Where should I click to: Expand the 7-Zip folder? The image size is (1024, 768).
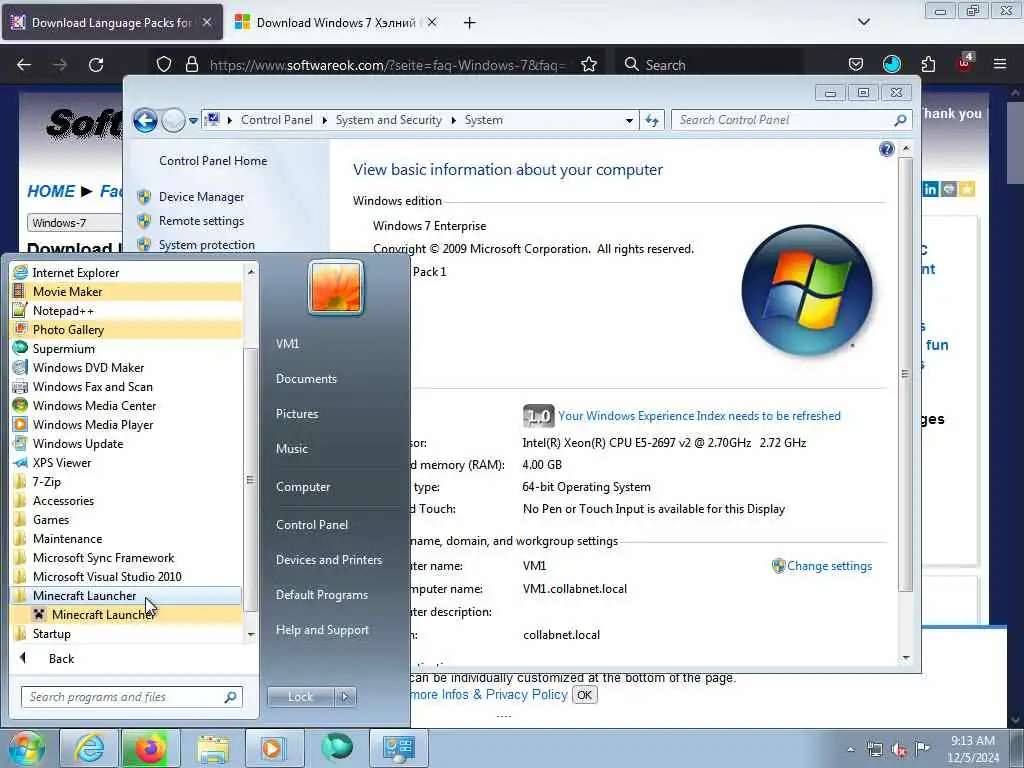127,481
